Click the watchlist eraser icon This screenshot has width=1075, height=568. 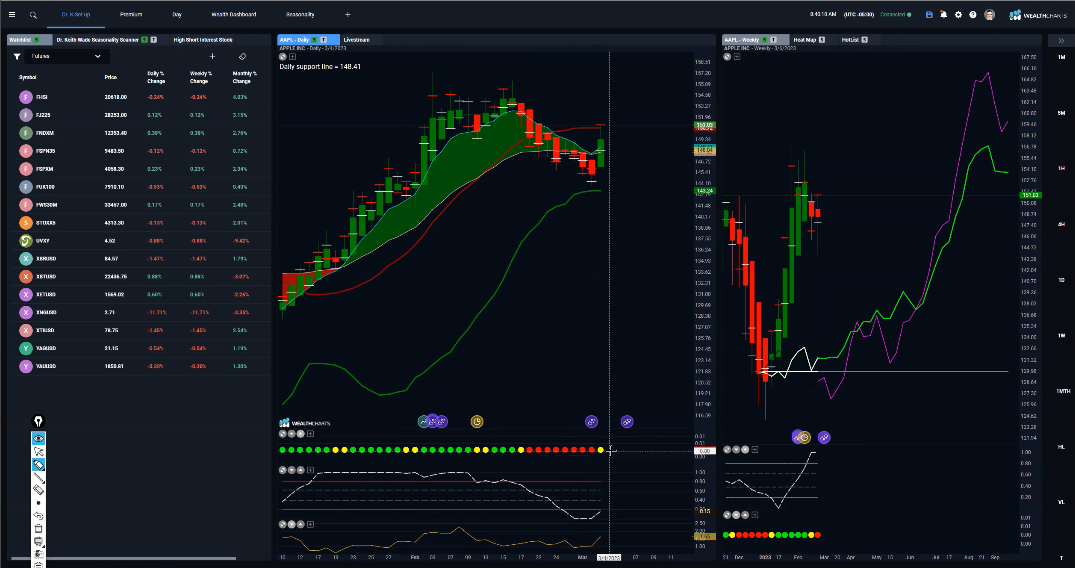click(242, 57)
